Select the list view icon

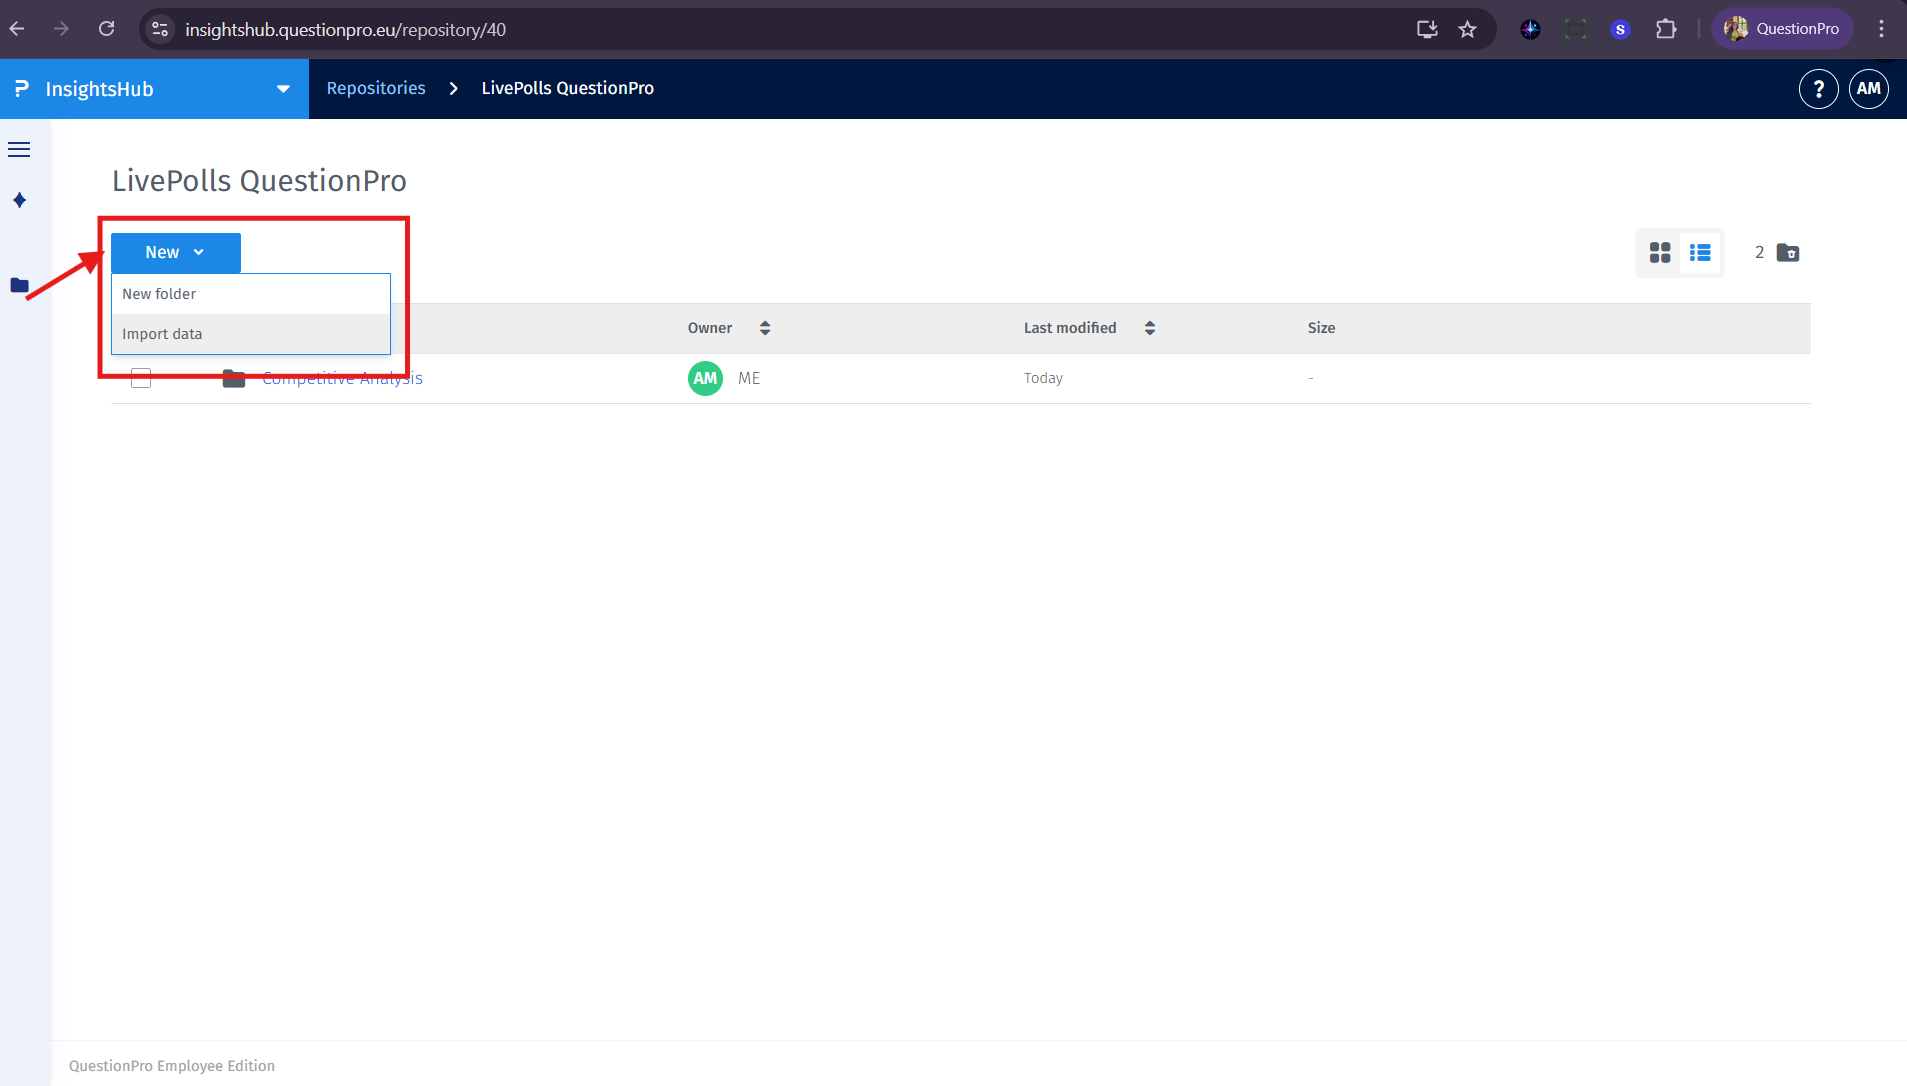pos(1700,252)
